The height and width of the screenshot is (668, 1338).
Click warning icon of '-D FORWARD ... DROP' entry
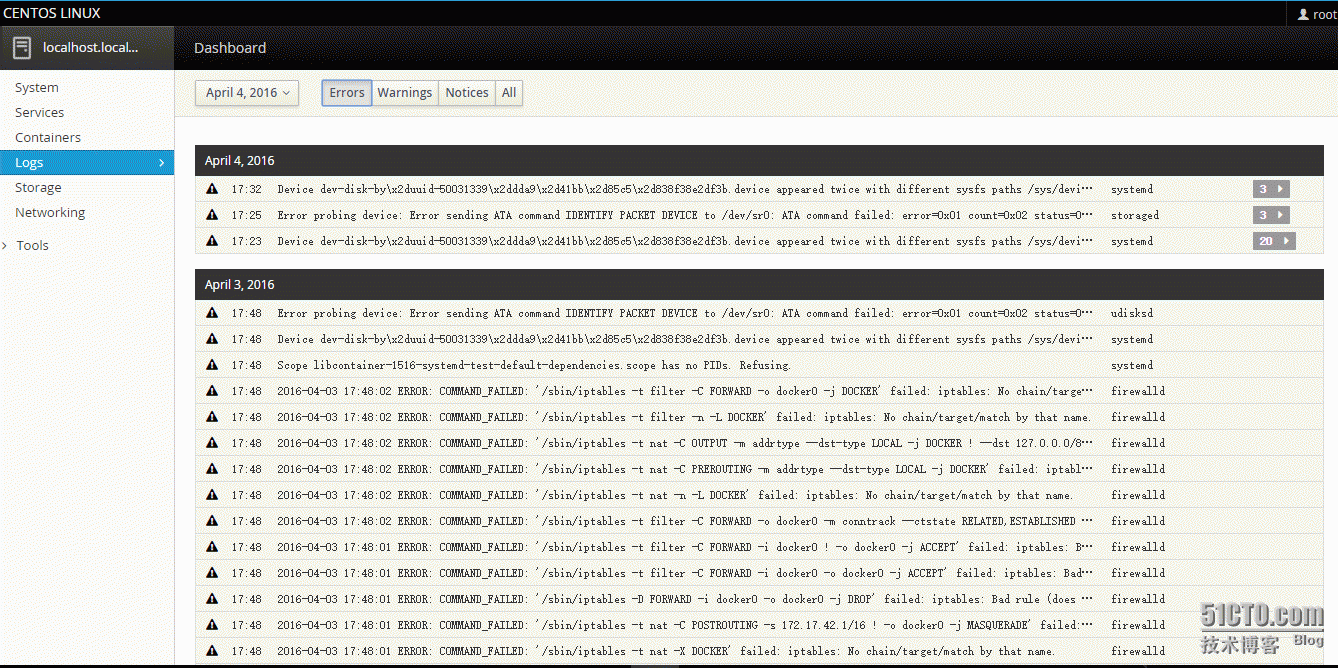pyautogui.click(x=212, y=599)
